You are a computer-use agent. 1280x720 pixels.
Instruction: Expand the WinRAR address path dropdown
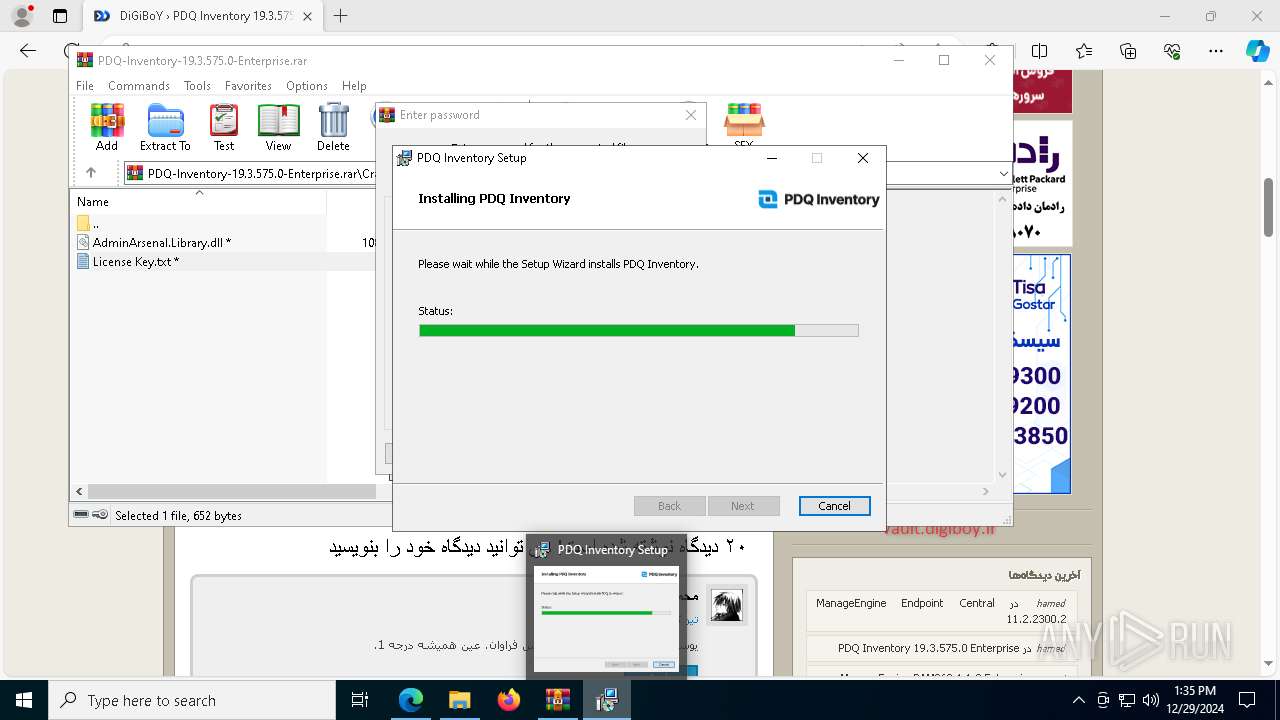tap(1004, 173)
